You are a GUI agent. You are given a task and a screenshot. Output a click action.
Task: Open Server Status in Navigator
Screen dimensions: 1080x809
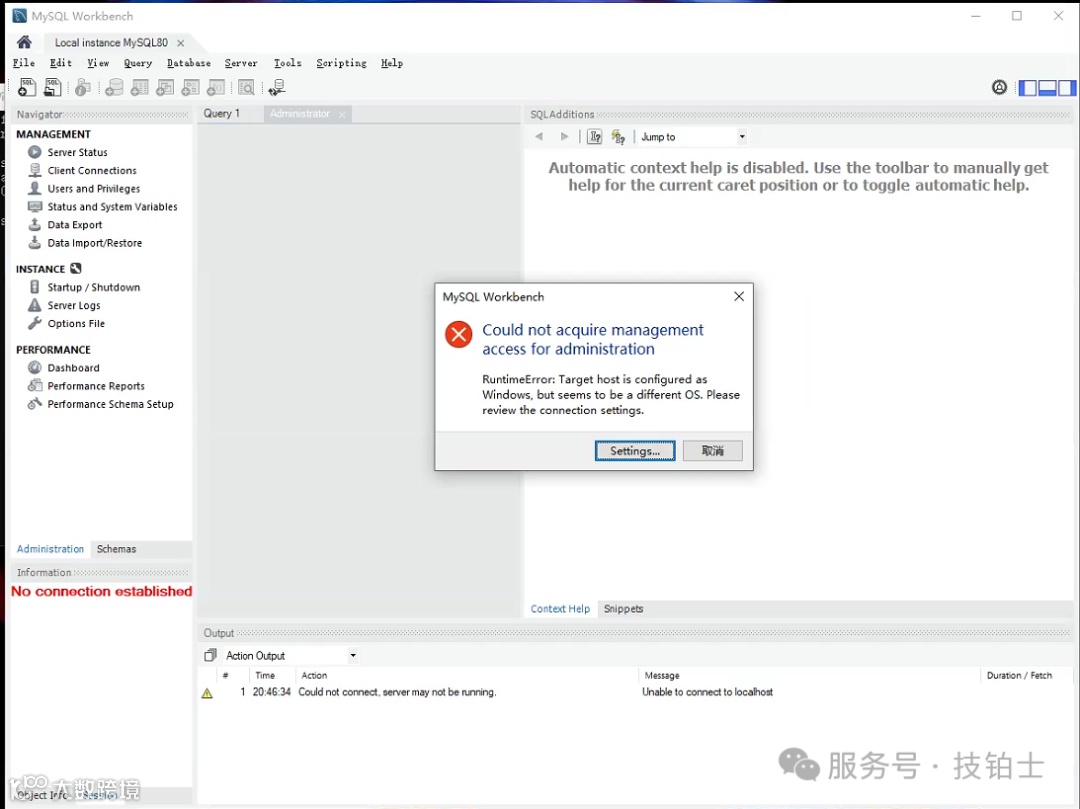point(77,152)
